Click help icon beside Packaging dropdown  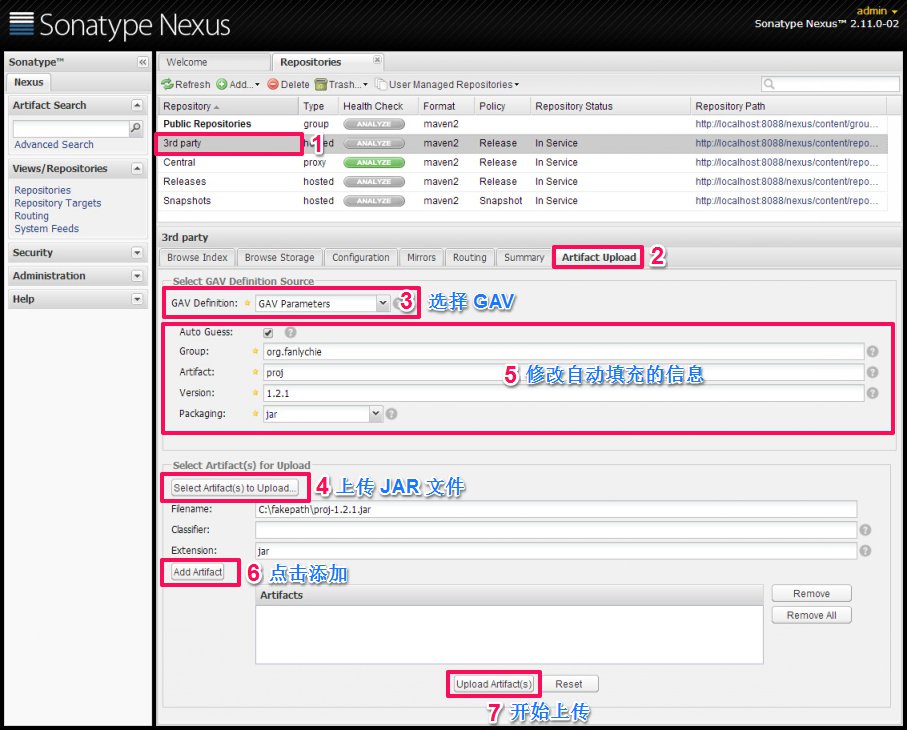click(391, 414)
